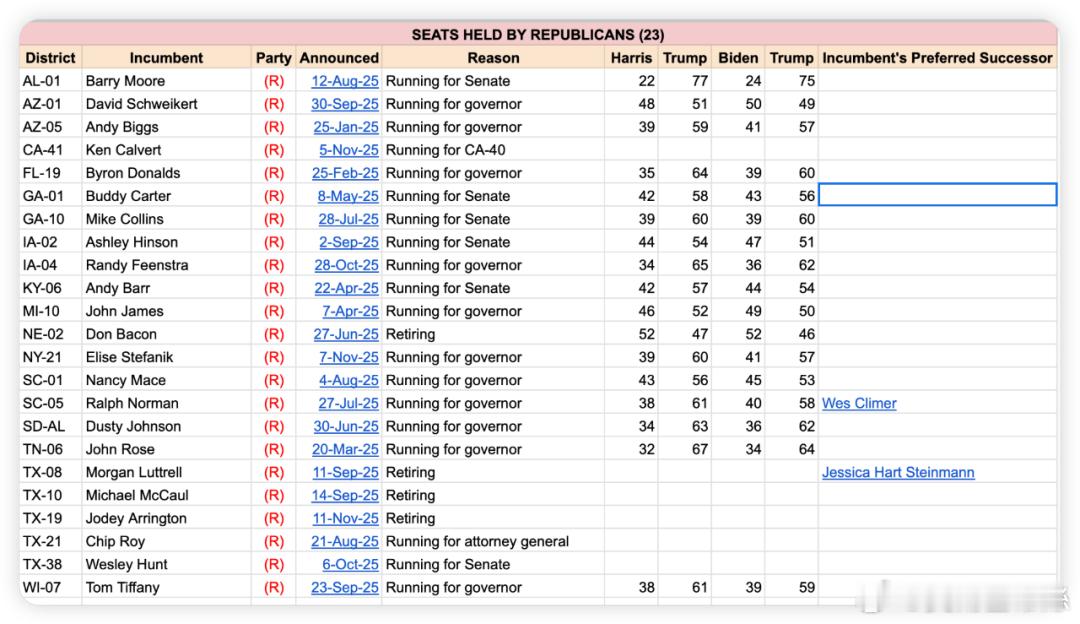Select the AZ-05 district cell

pyautogui.click(x=50, y=127)
